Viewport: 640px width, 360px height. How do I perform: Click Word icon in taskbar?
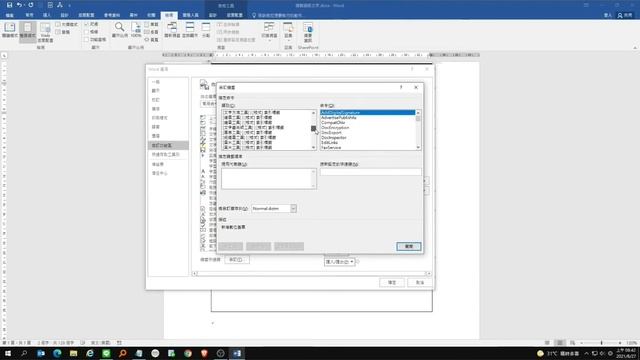237,353
